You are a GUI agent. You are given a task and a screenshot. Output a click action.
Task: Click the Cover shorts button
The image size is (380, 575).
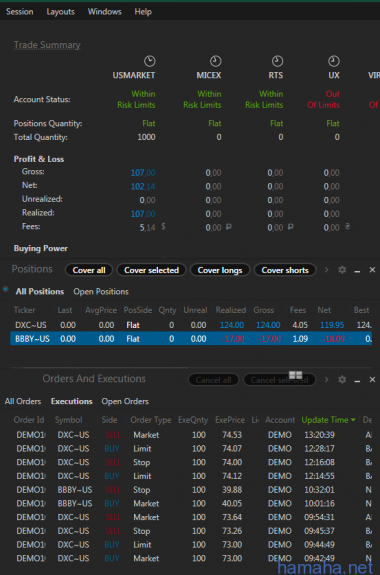coord(285,270)
